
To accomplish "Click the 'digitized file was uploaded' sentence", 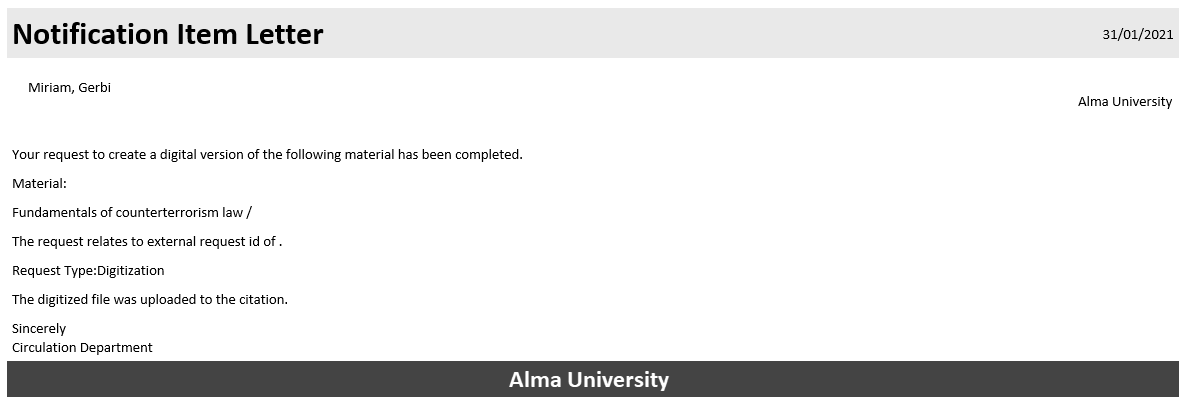I will click(150, 300).
